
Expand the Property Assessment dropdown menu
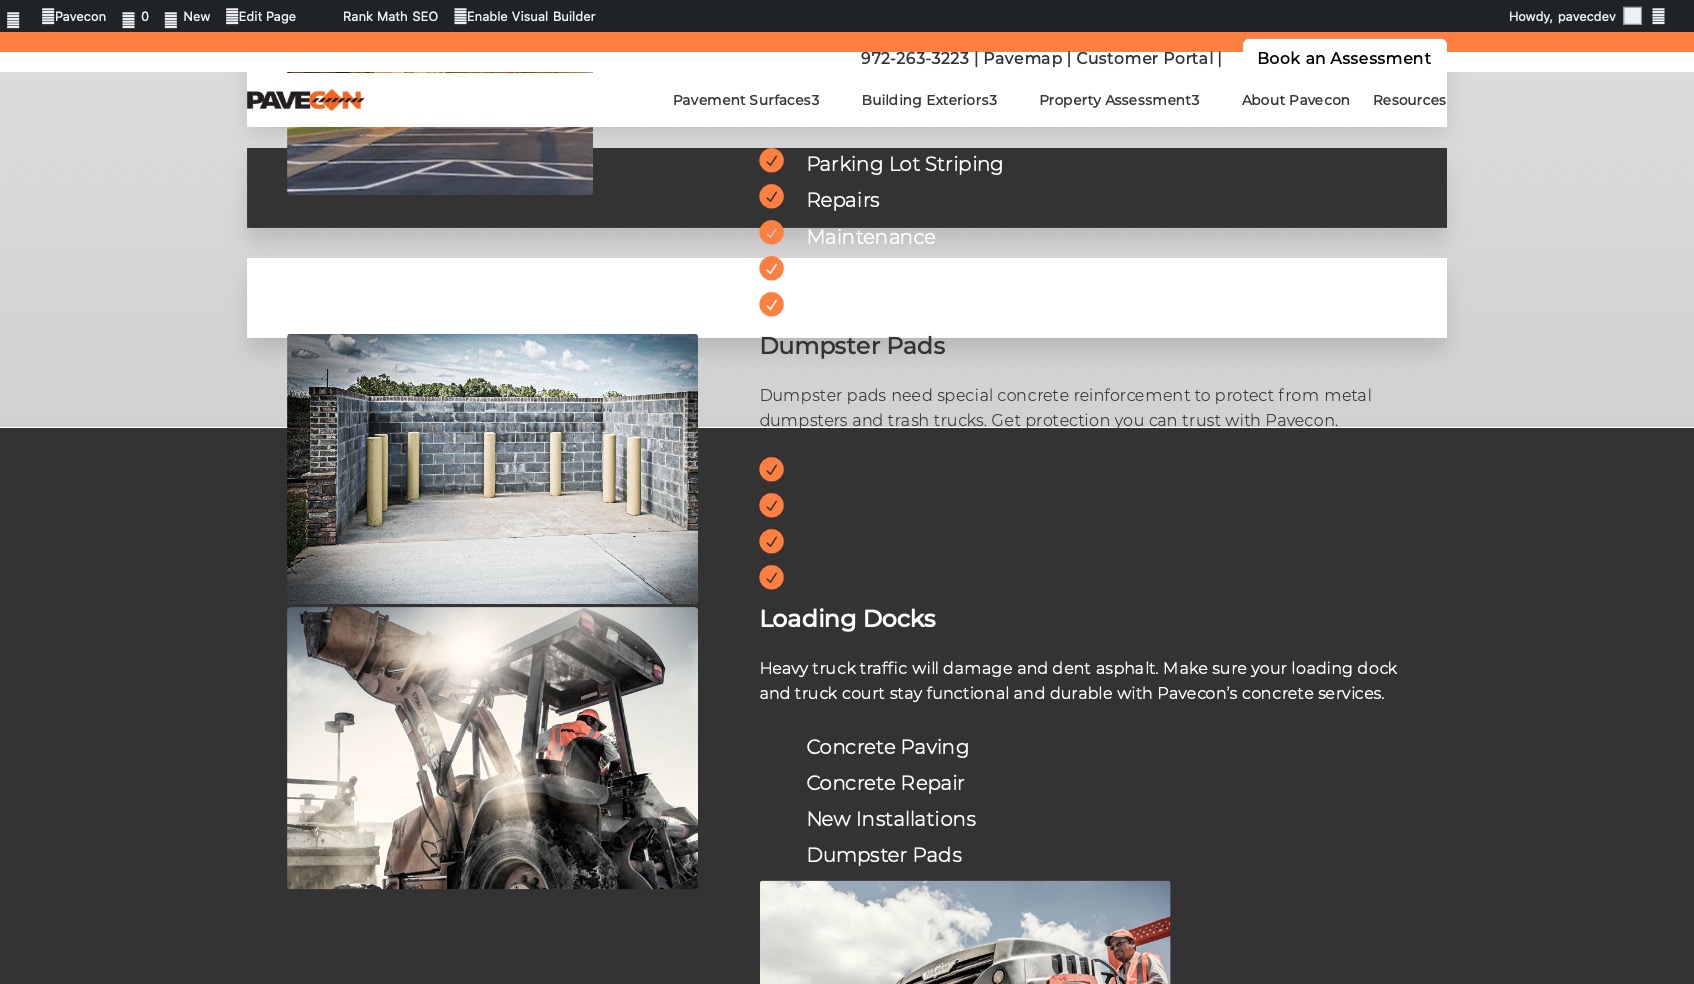(x=1119, y=100)
